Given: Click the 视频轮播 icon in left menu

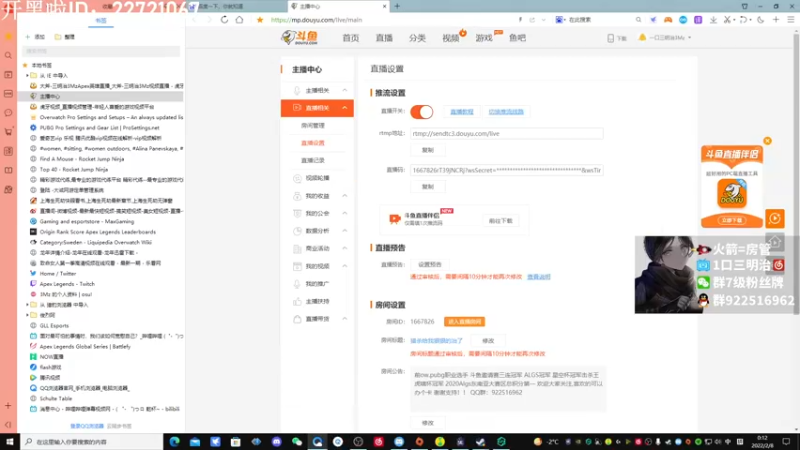Looking at the screenshot, I should 297,178.
